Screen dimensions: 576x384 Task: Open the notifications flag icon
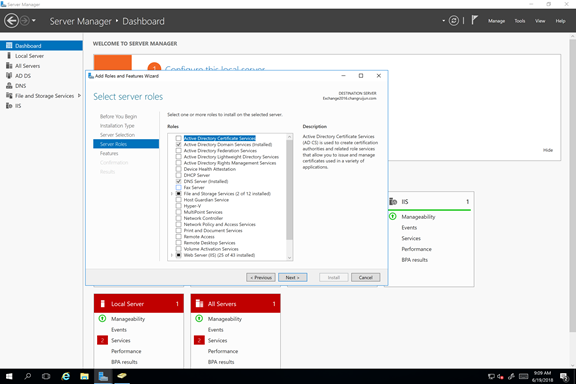click(474, 20)
